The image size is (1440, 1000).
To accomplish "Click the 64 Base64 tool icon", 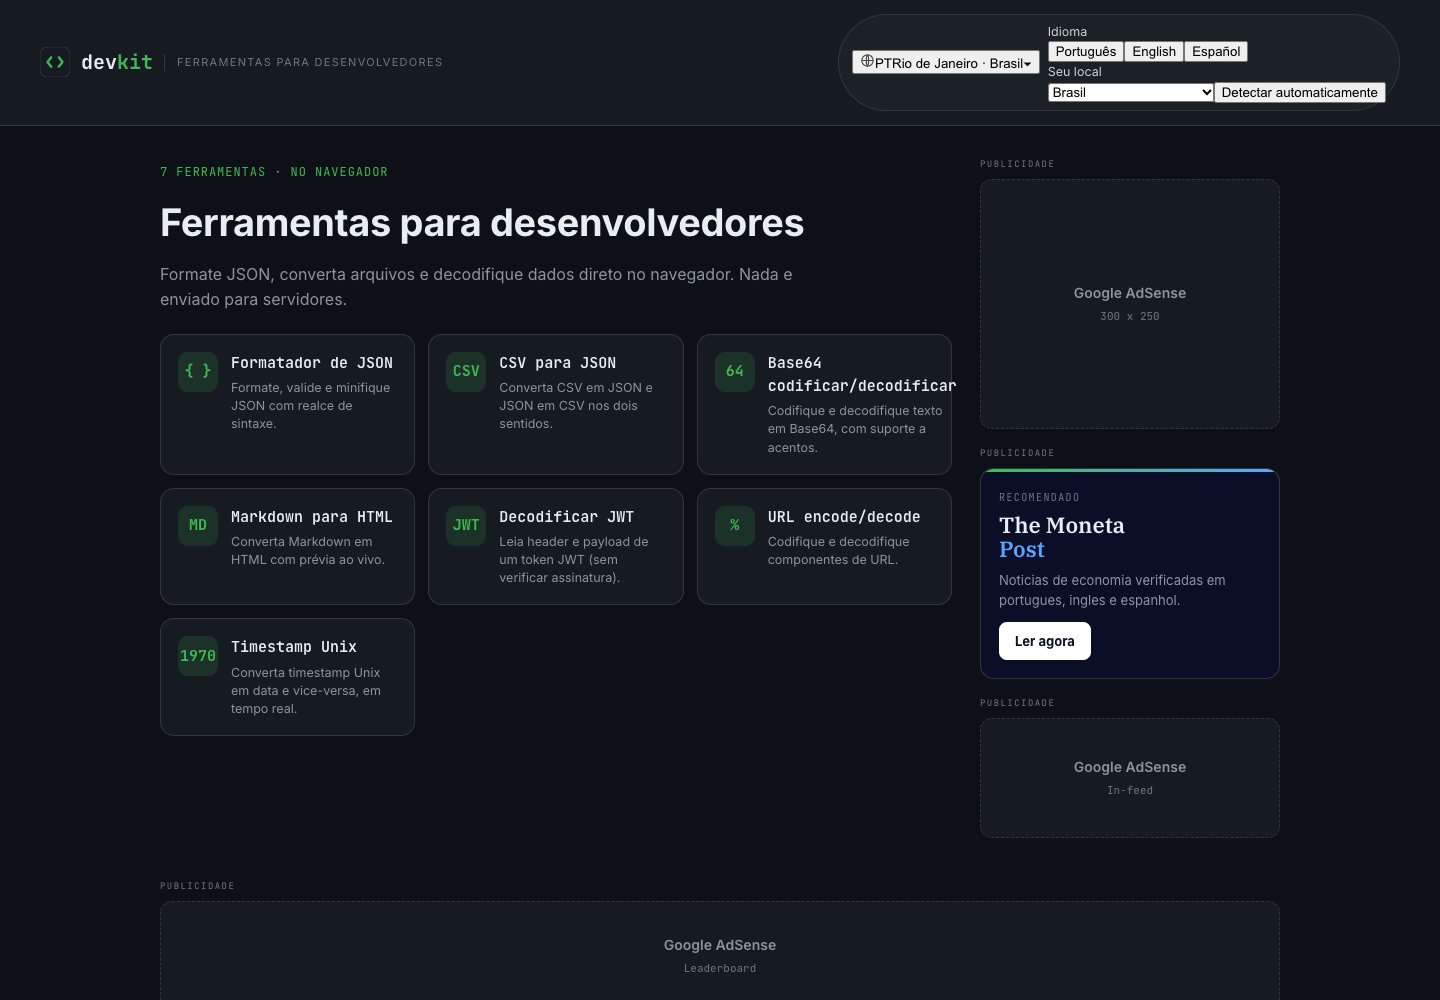I will tap(735, 371).
